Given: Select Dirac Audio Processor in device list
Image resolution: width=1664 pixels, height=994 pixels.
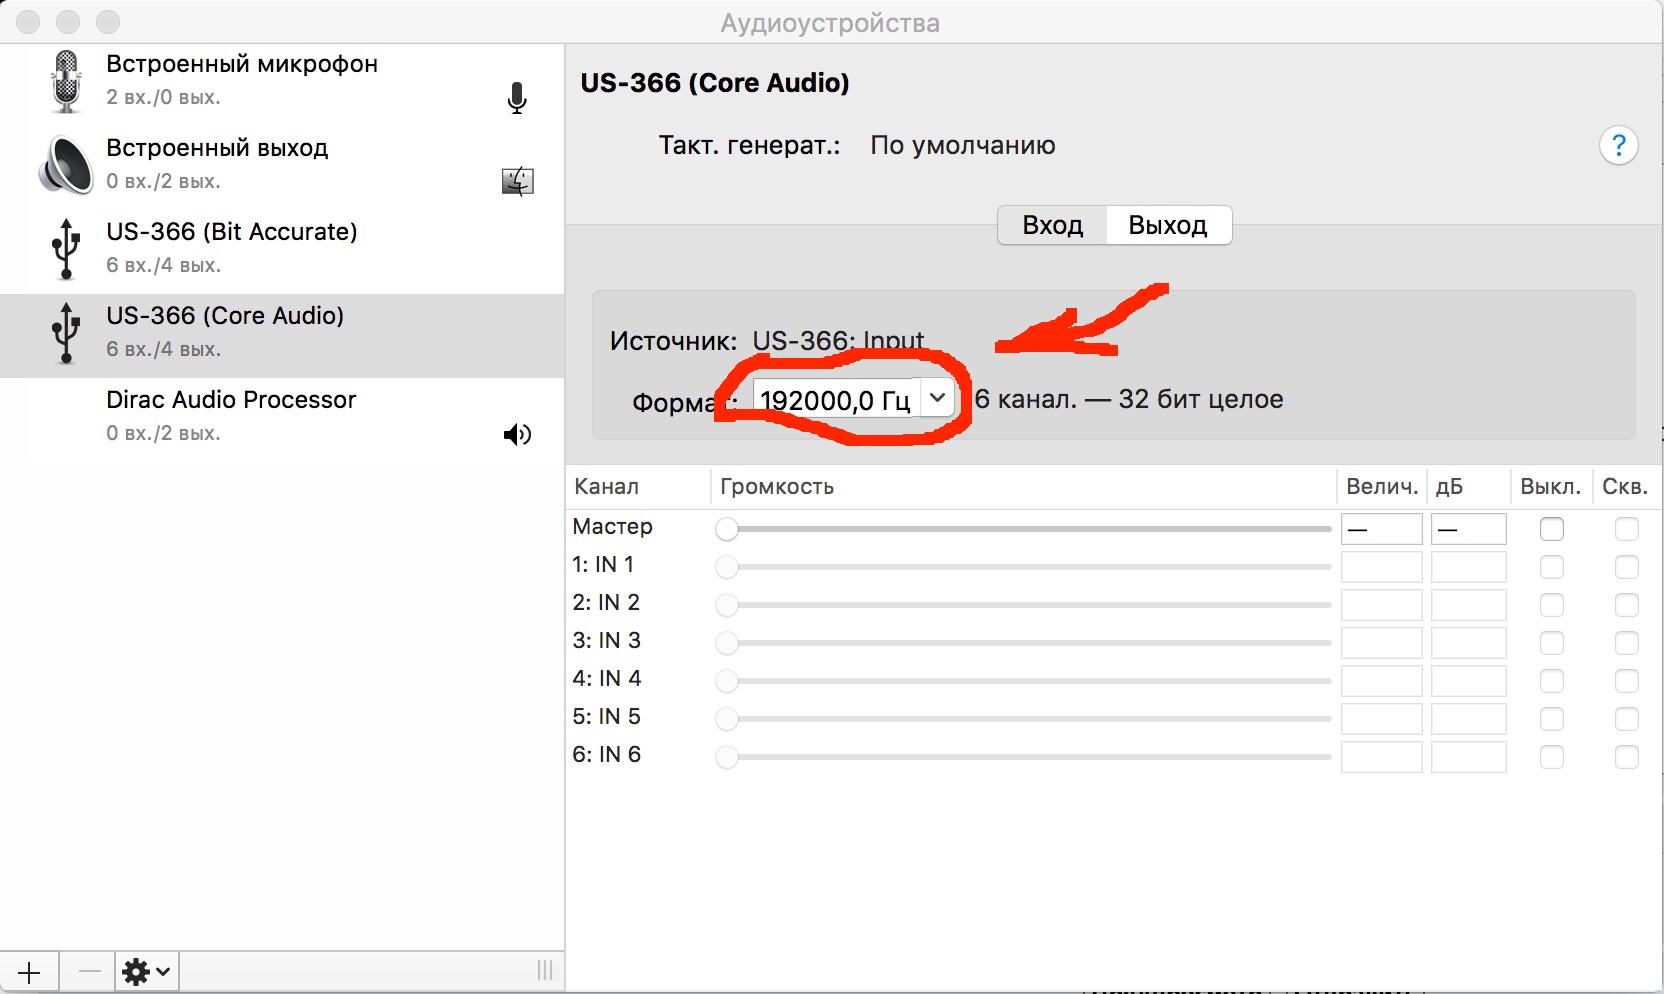Looking at the screenshot, I should (231, 416).
